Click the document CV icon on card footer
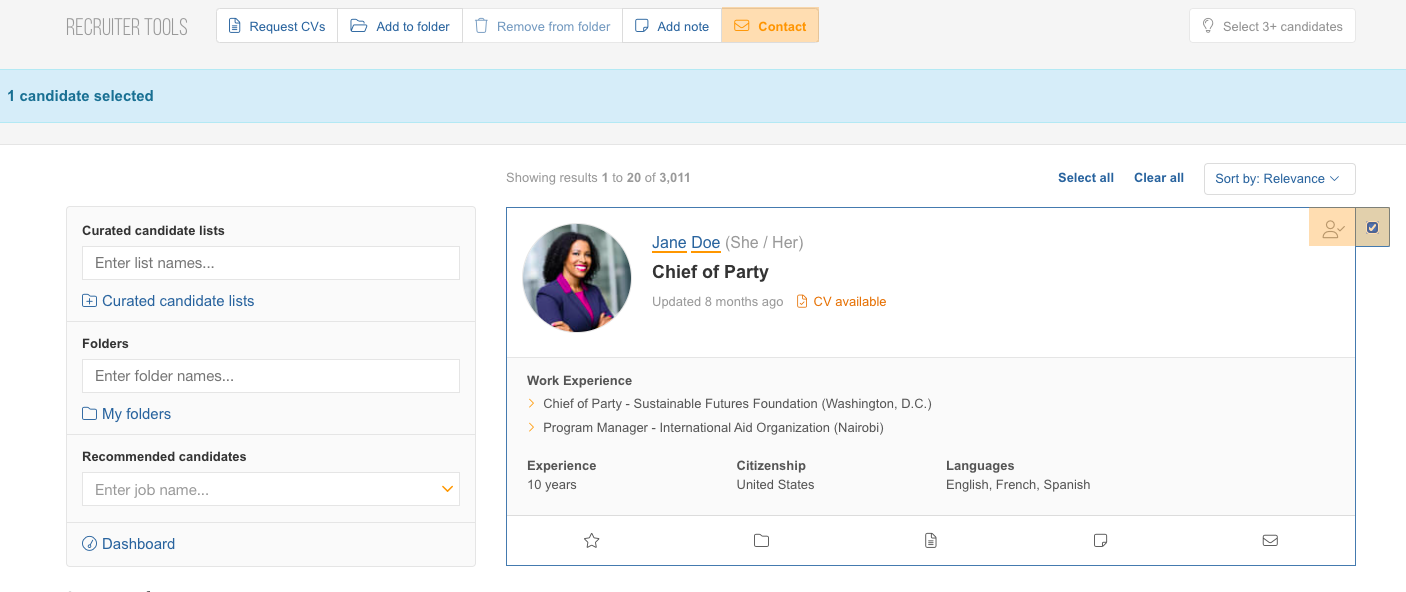This screenshot has height=592, width=1406. (x=931, y=541)
